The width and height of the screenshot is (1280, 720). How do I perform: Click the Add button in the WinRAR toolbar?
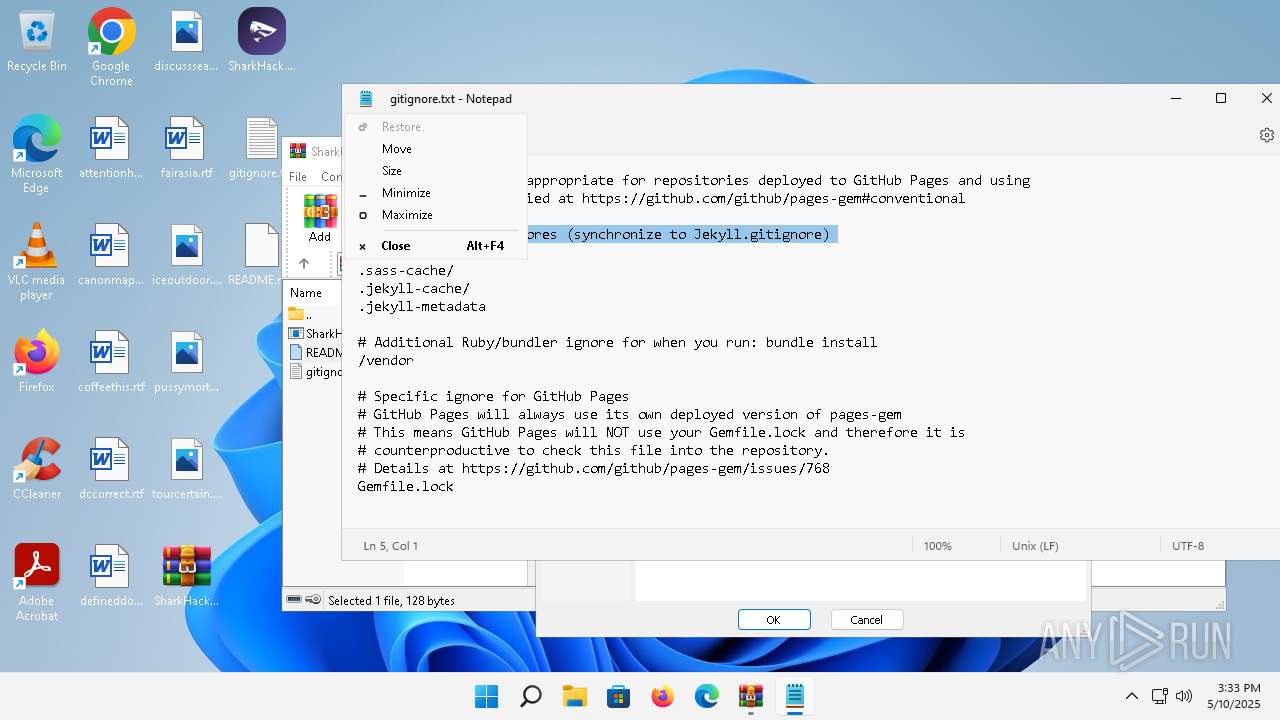(x=320, y=219)
